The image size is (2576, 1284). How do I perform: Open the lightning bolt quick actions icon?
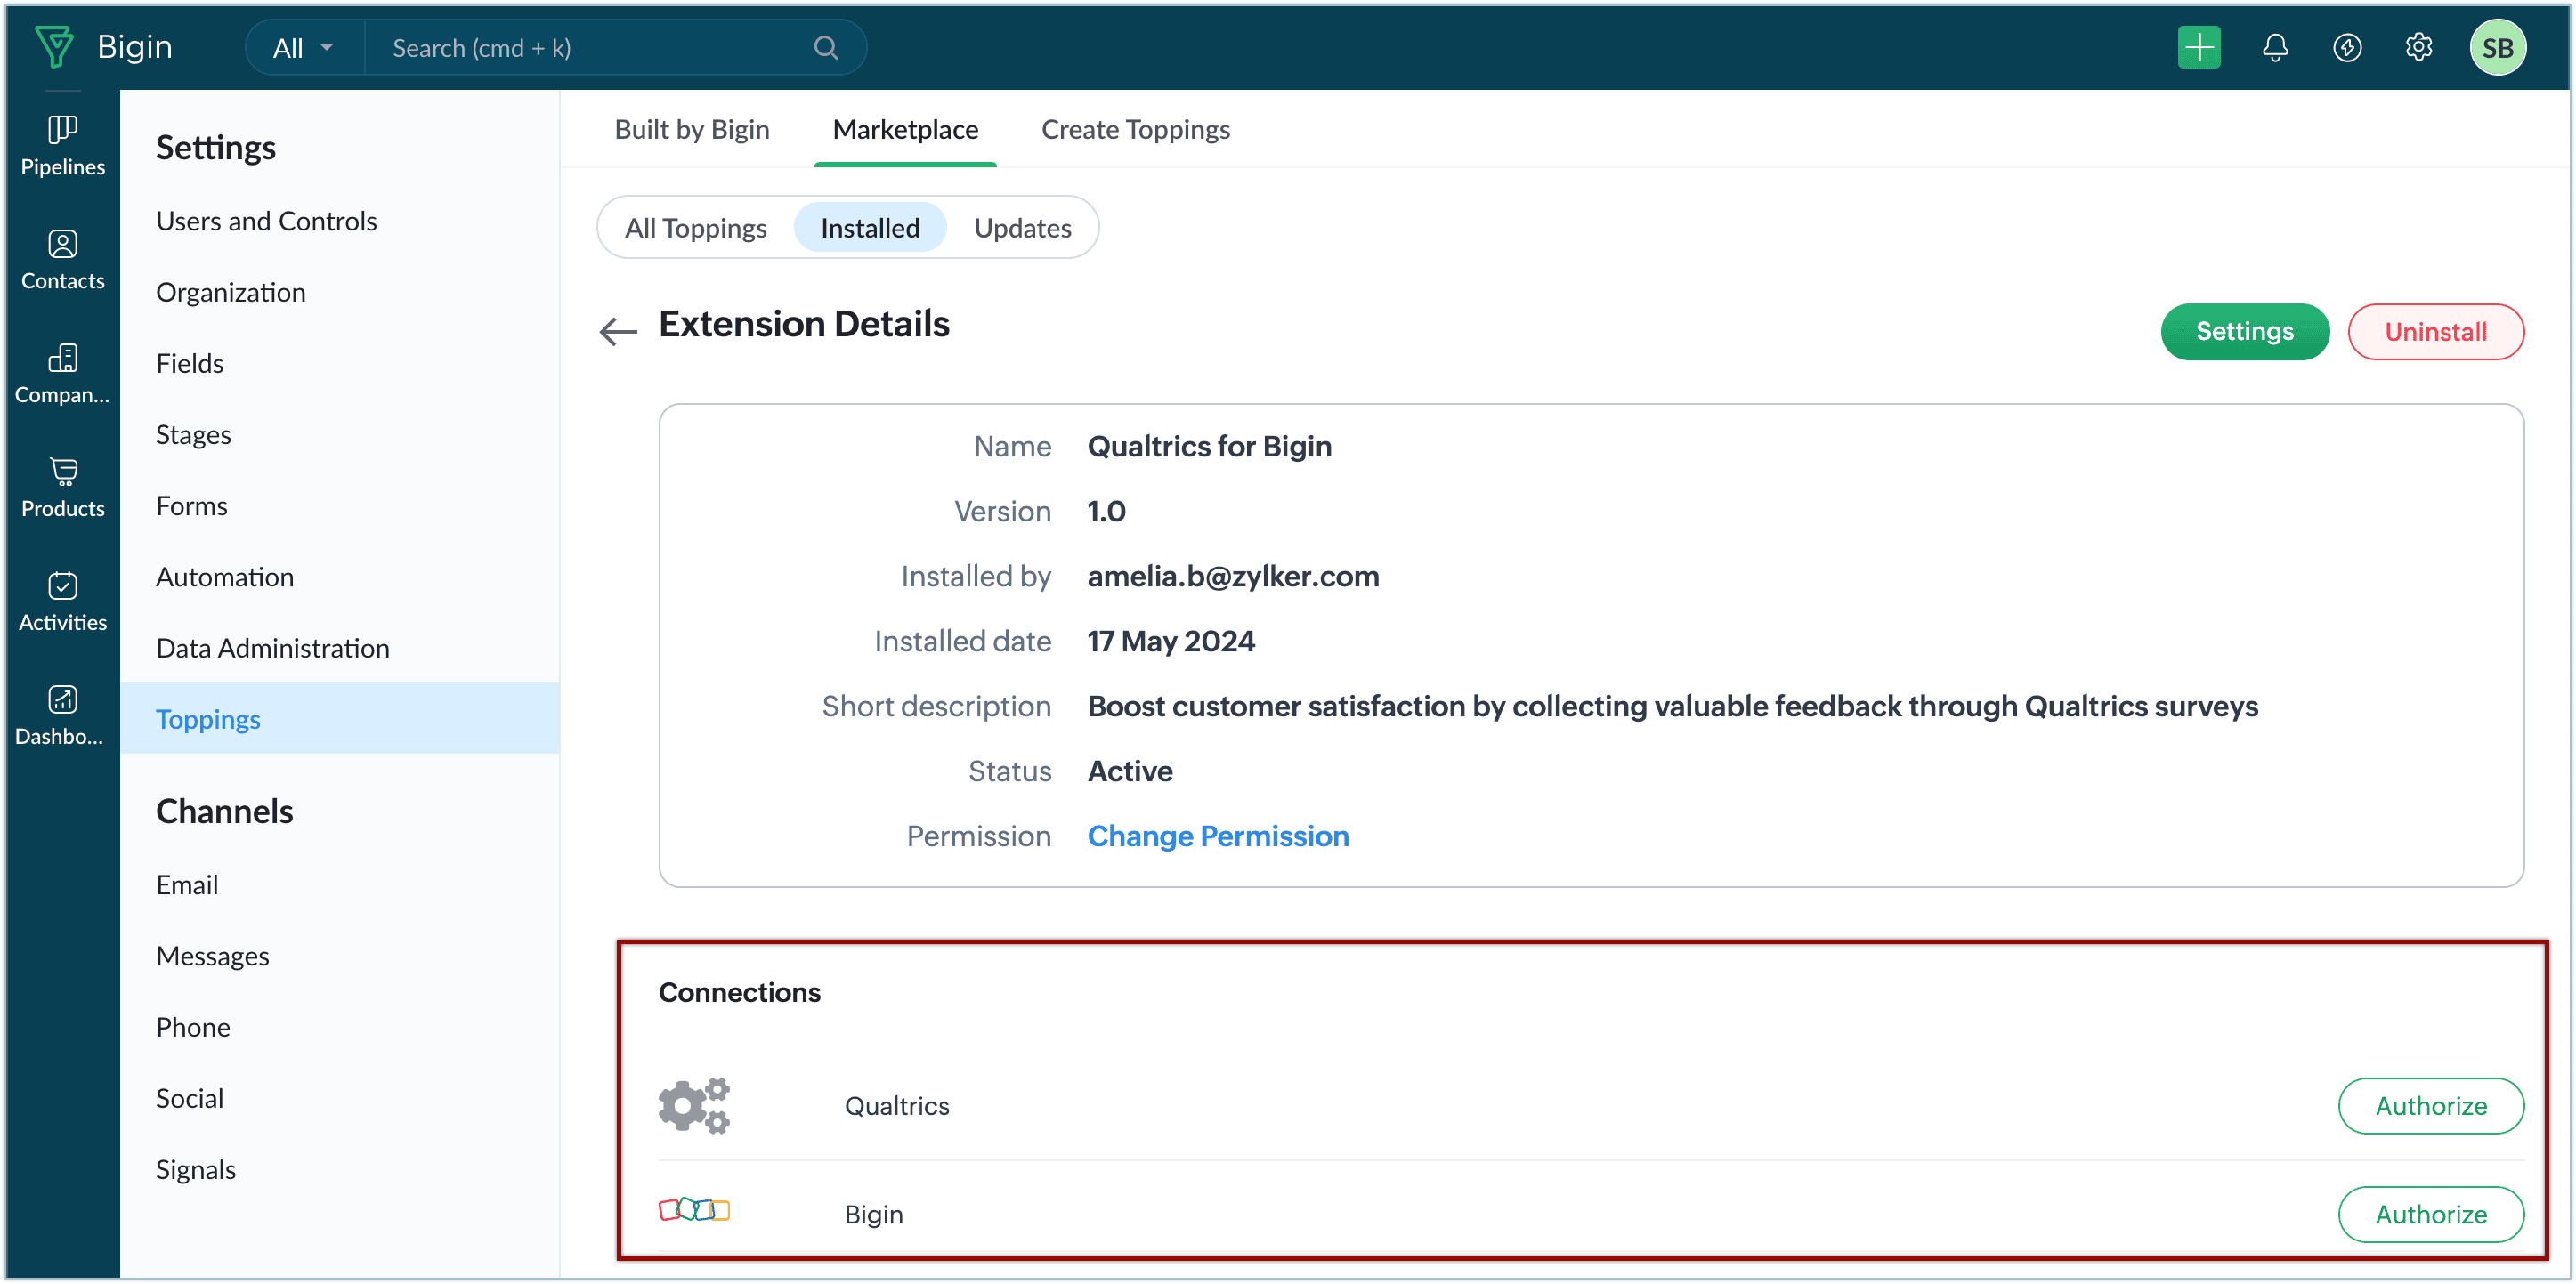(x=2346, y=47)
